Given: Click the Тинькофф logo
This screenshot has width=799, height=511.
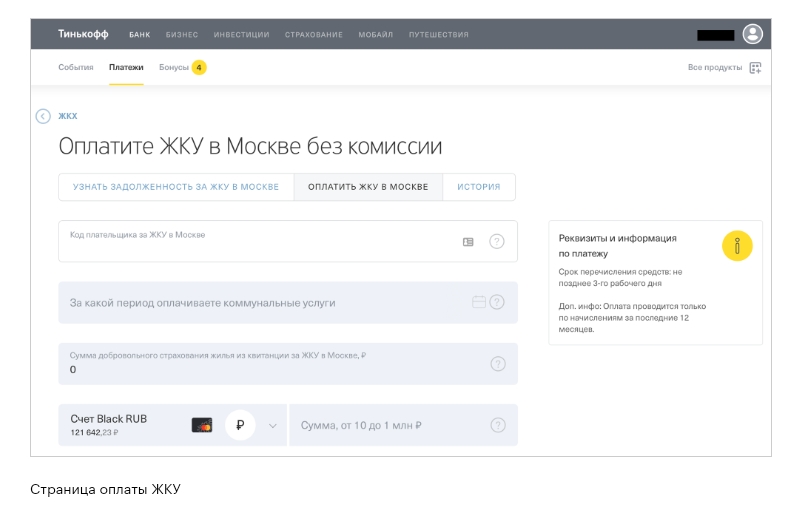Looking at the screenshot, I should 85,34.
